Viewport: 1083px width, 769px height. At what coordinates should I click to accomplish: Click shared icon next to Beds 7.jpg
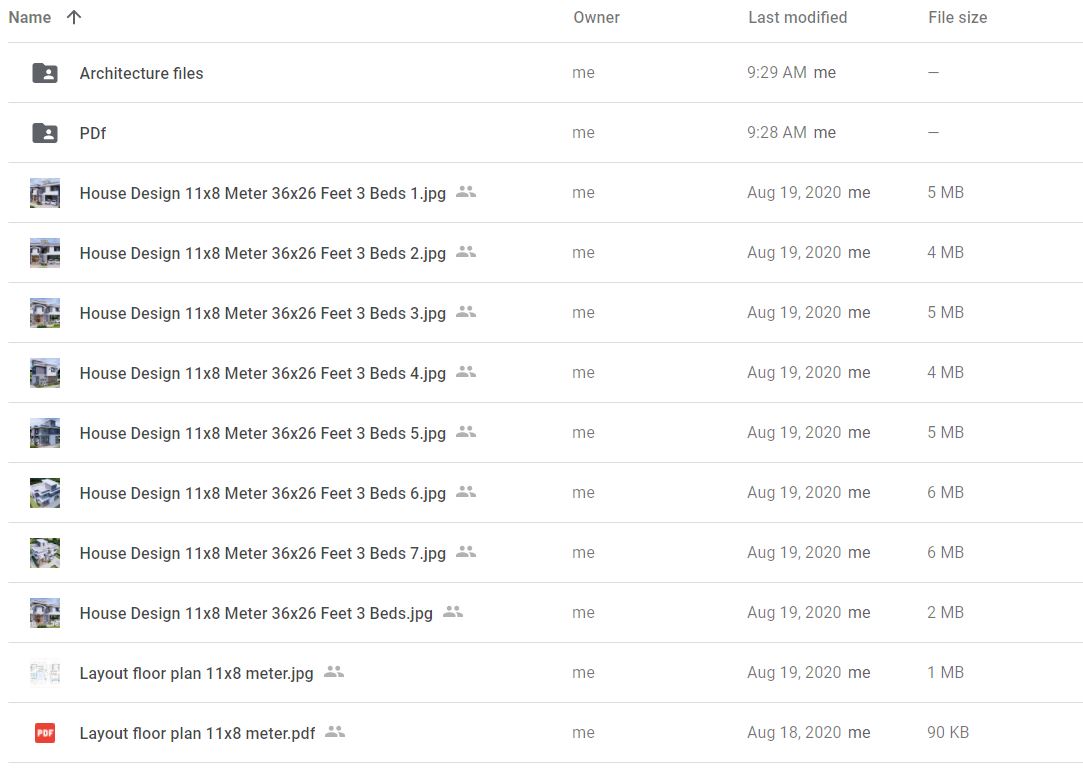click(x=466, y=552)
